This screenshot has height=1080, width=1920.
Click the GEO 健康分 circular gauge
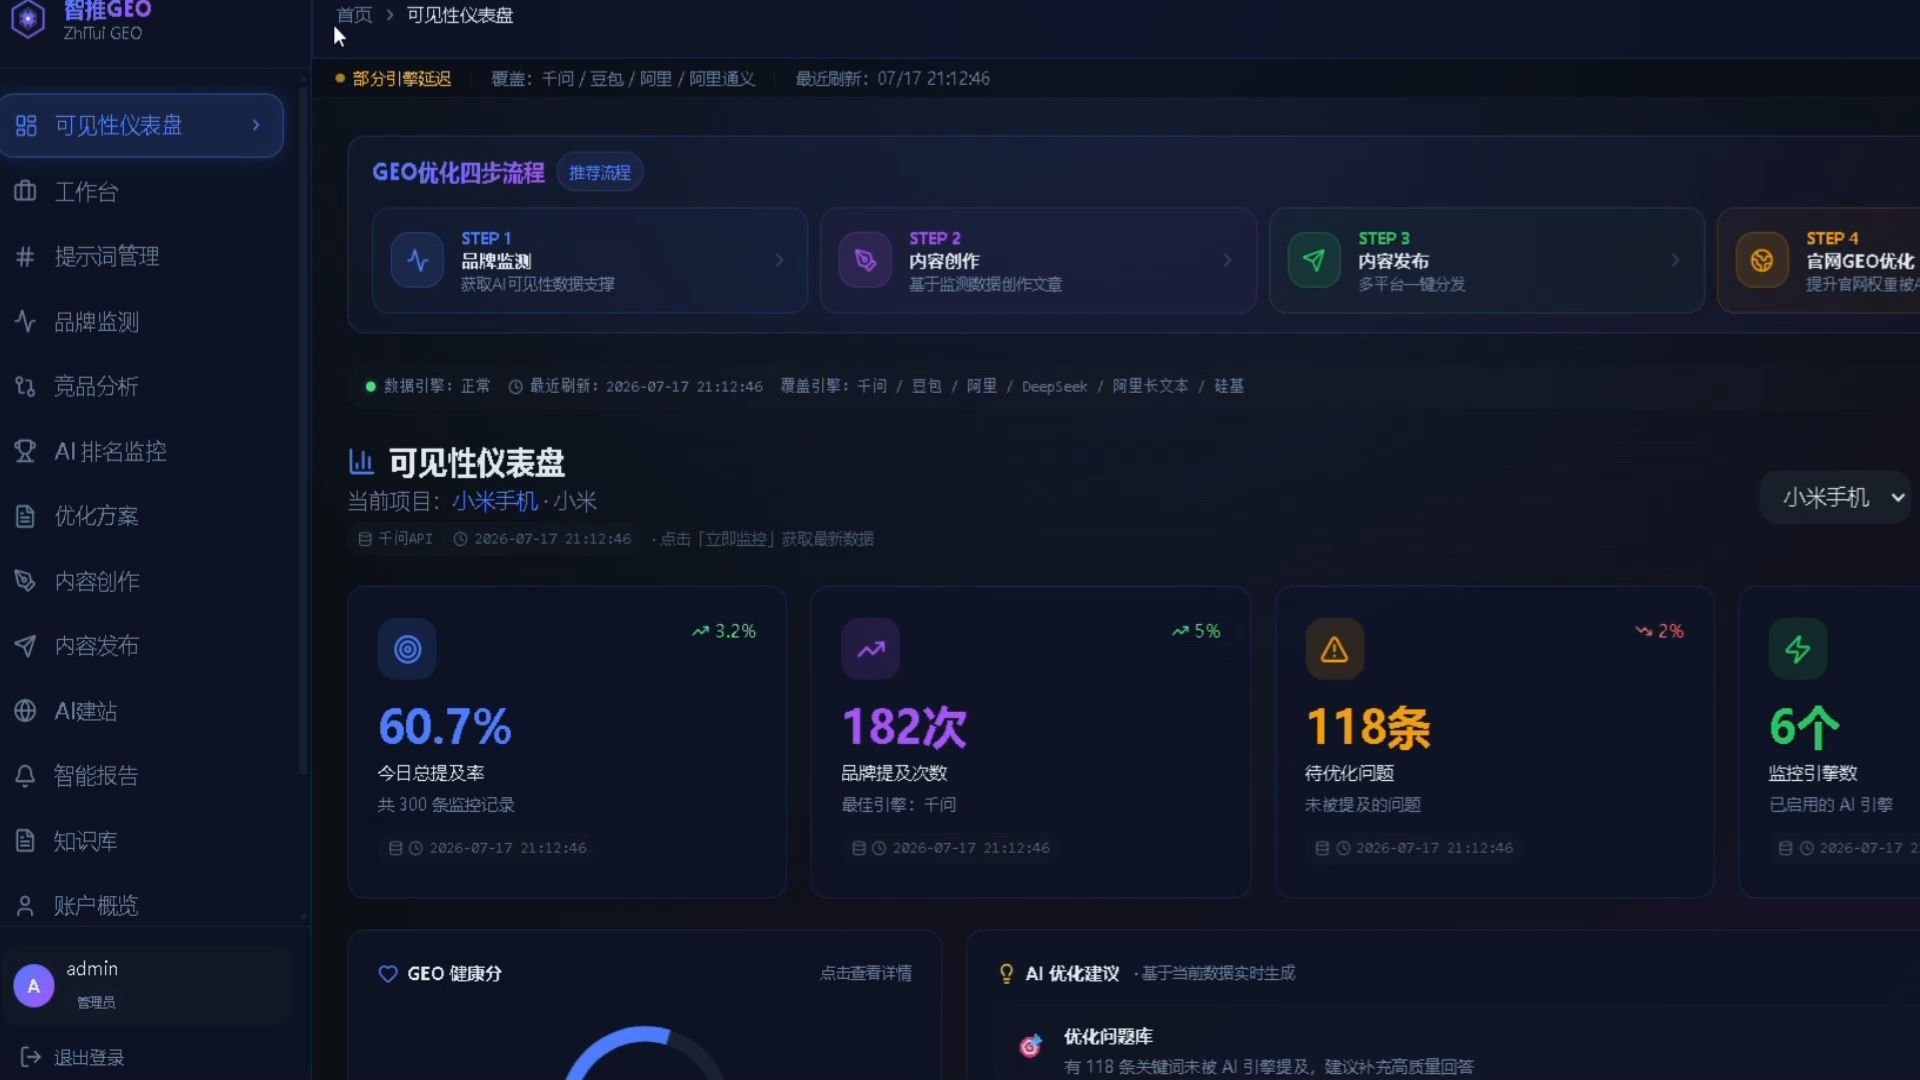tap(645, 1053)
